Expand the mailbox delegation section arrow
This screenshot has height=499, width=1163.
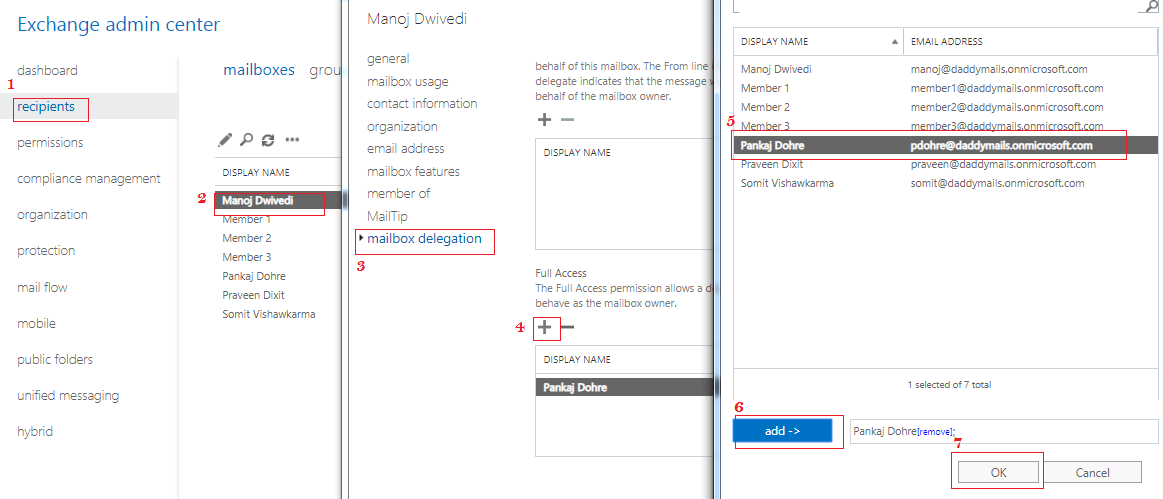click(361, 238)
